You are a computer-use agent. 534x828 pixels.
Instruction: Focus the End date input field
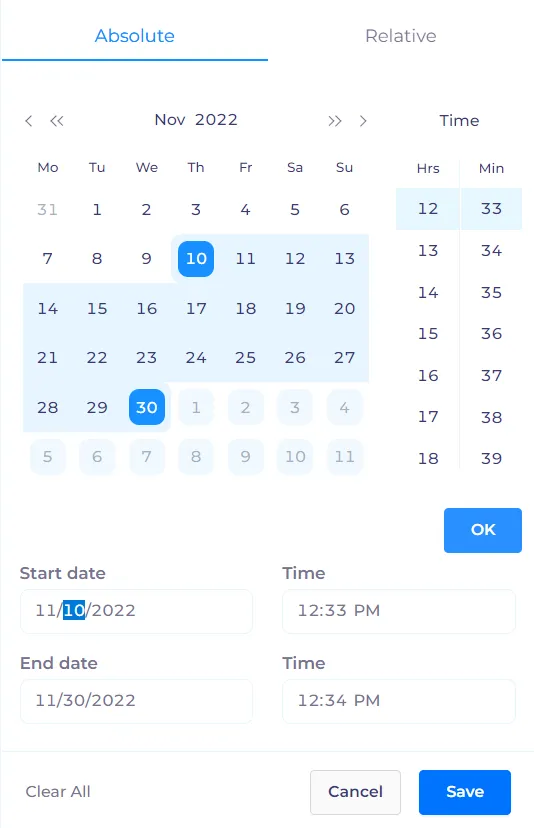pos(136,701)
